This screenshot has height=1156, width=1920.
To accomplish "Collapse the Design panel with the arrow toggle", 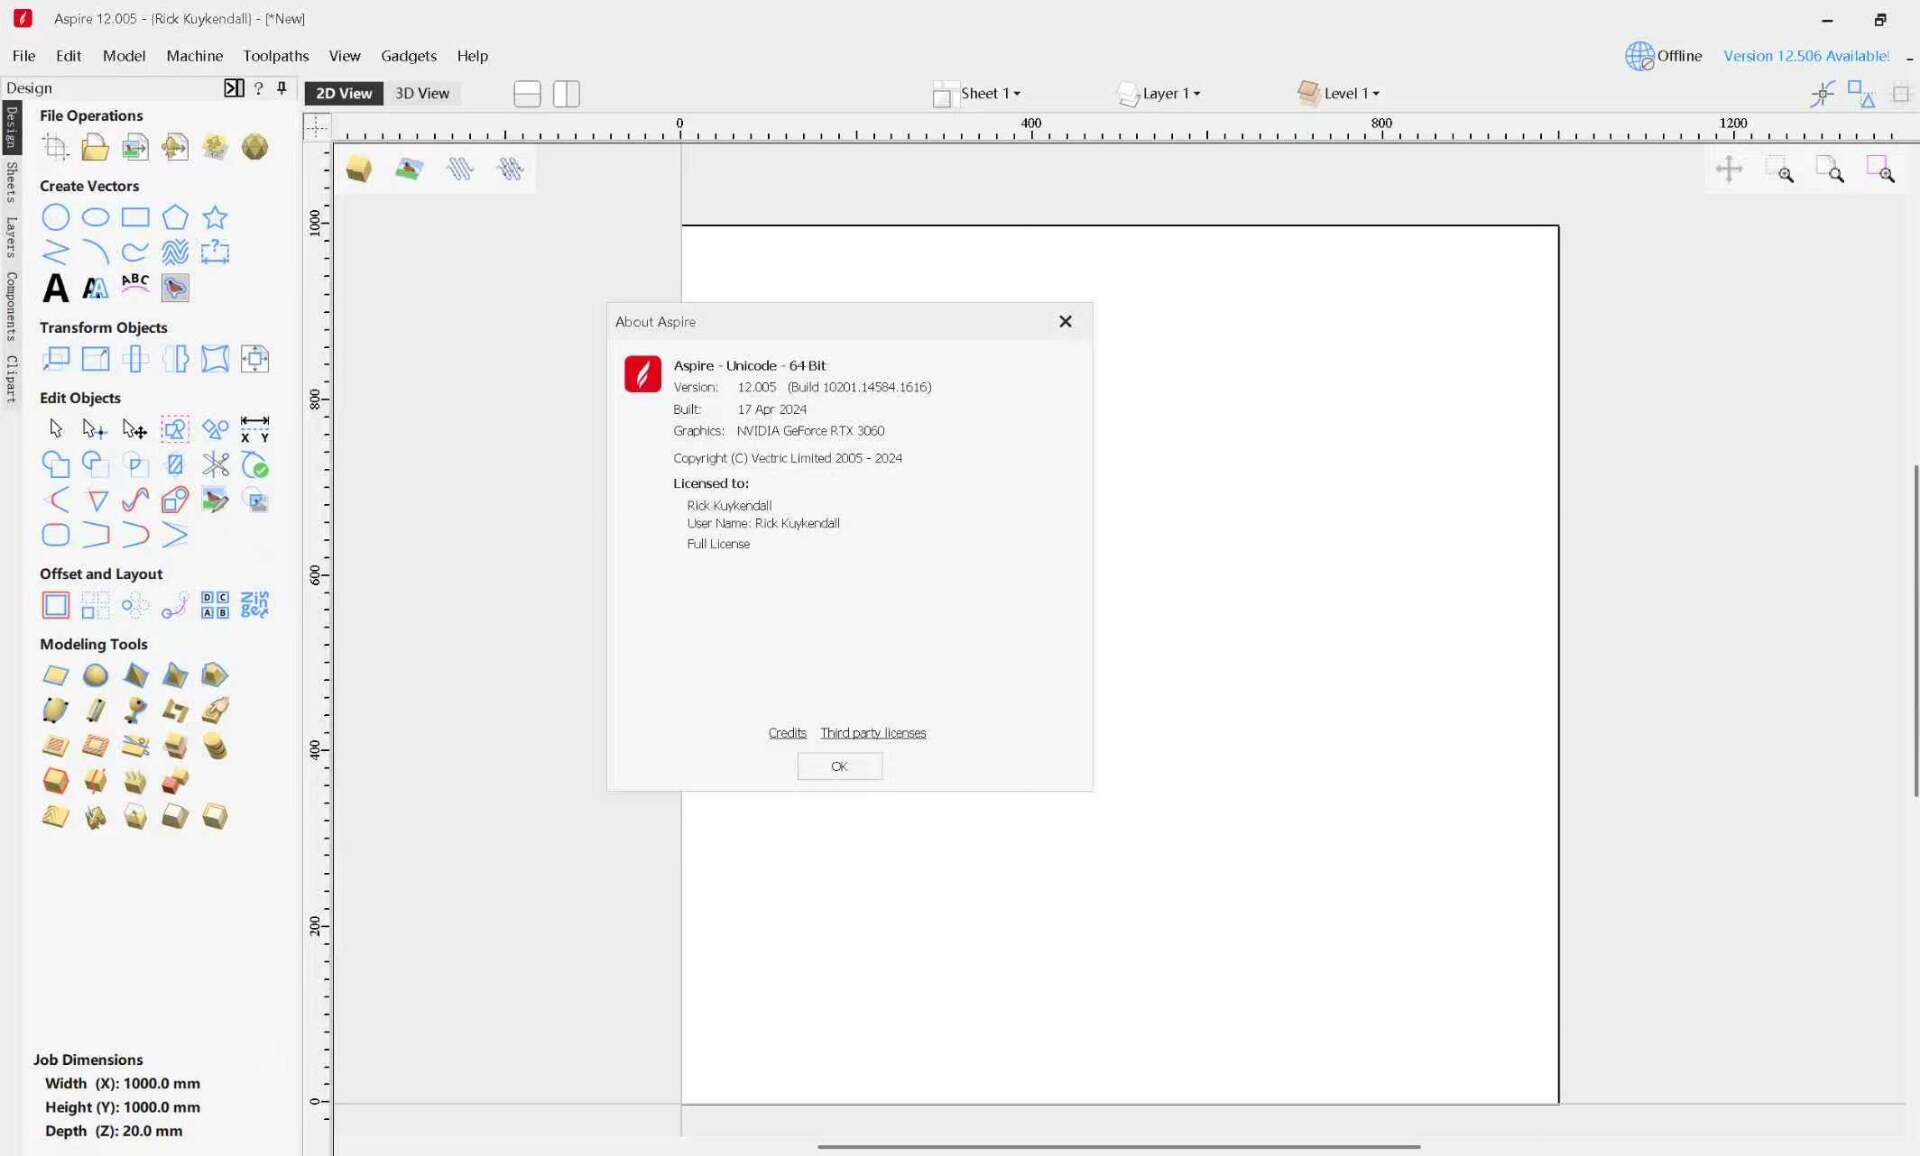I will tap(234, 88).
